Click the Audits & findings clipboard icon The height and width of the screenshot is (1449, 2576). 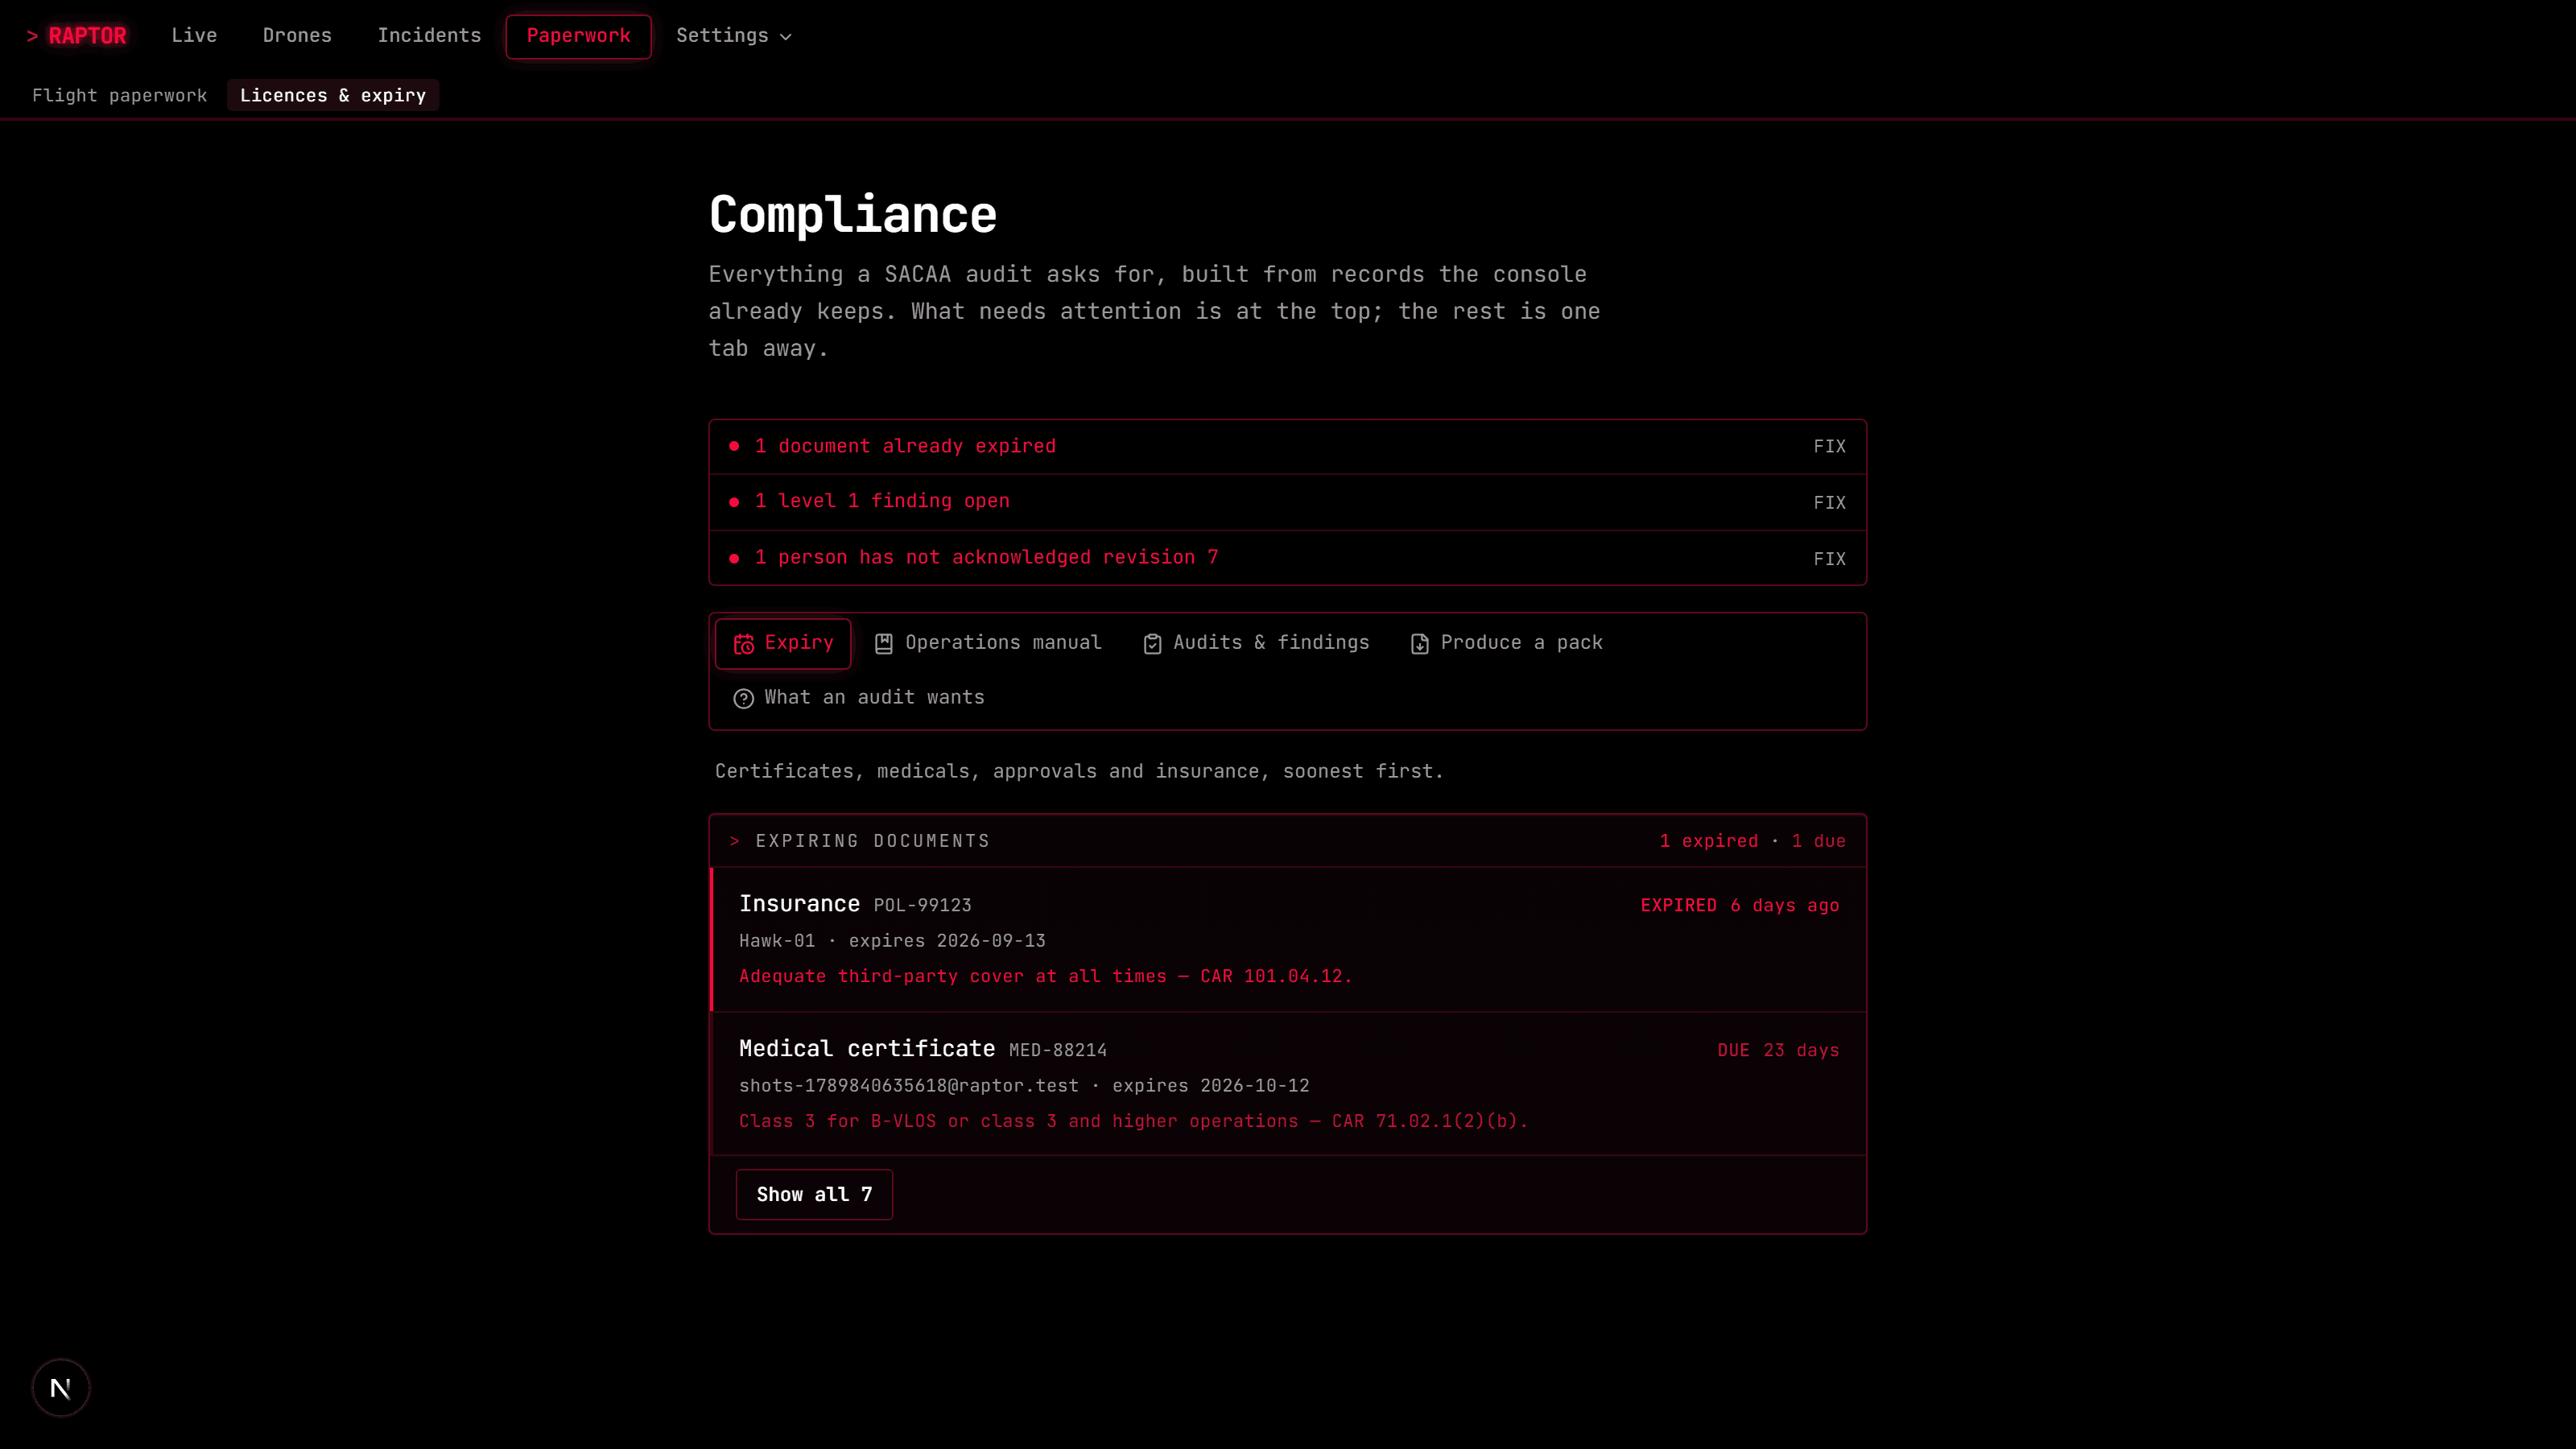click(x=1152, y=644)
